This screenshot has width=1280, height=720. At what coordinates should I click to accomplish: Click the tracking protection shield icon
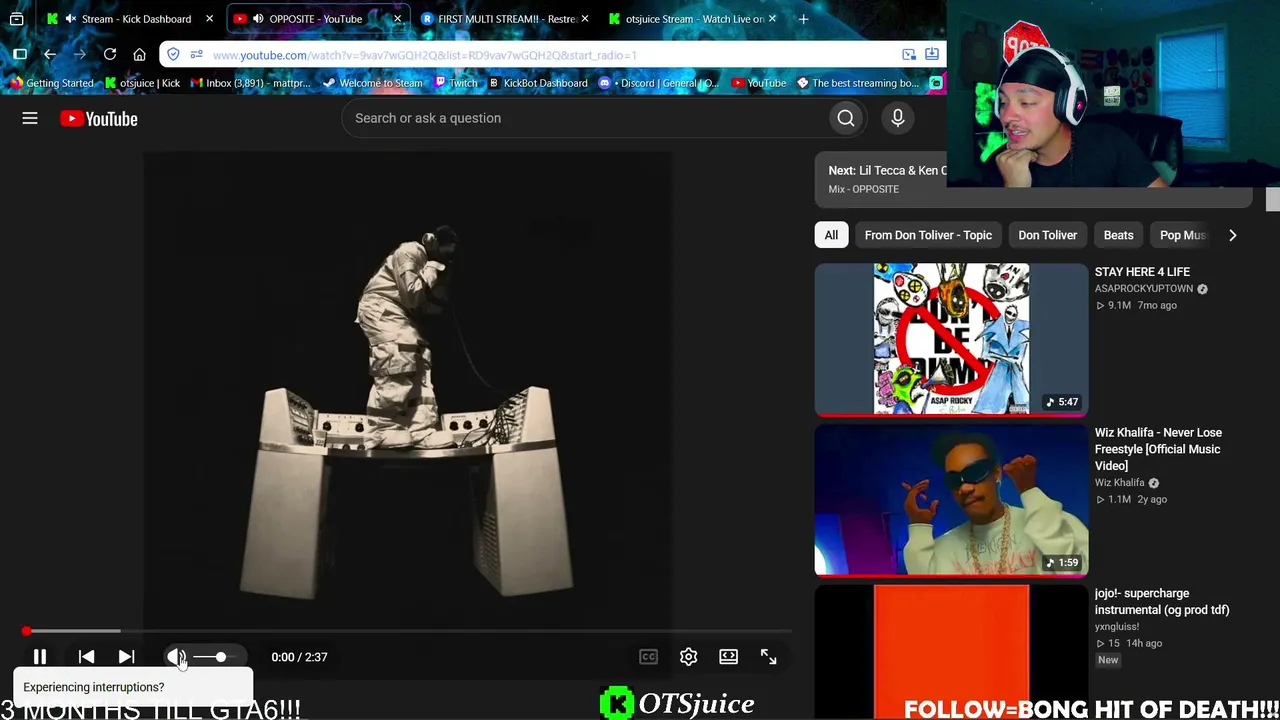(x=173, y=54)
